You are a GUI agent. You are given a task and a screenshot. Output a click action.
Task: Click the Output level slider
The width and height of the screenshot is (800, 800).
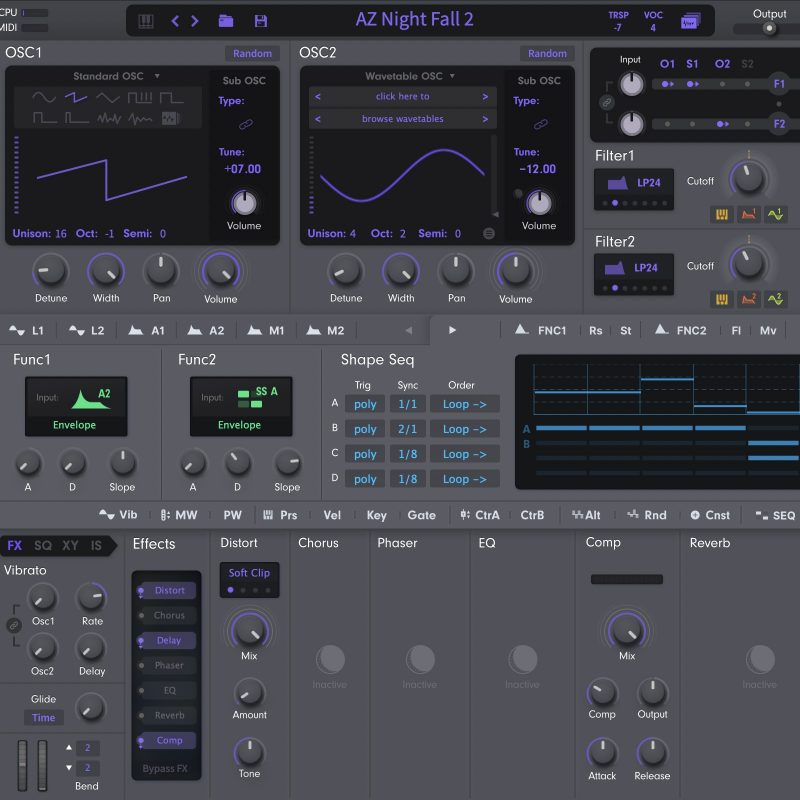[x=768, y=28]
